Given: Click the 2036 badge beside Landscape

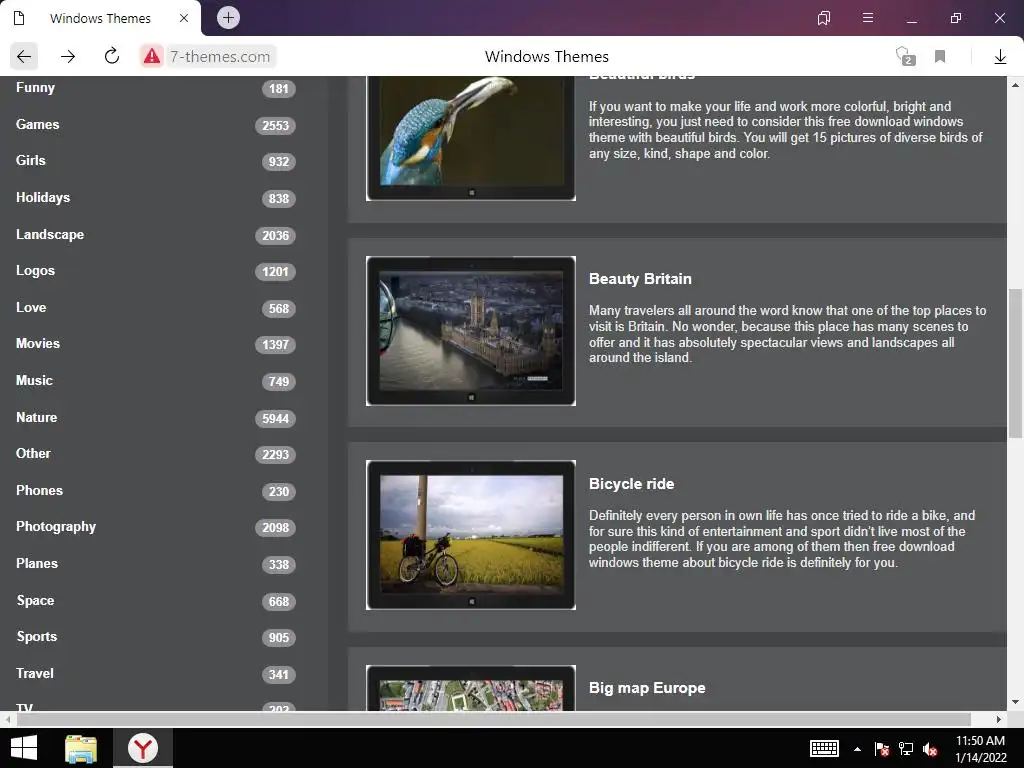Looking at the screenshot, I should 276,235.
